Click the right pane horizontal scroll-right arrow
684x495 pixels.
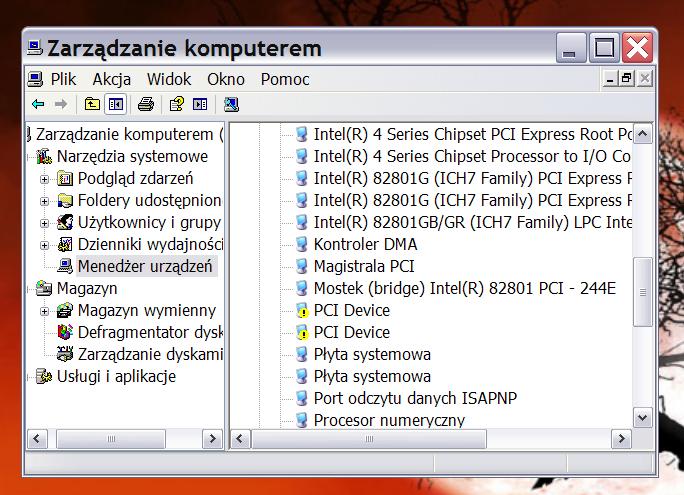click(x=621, y=439)
